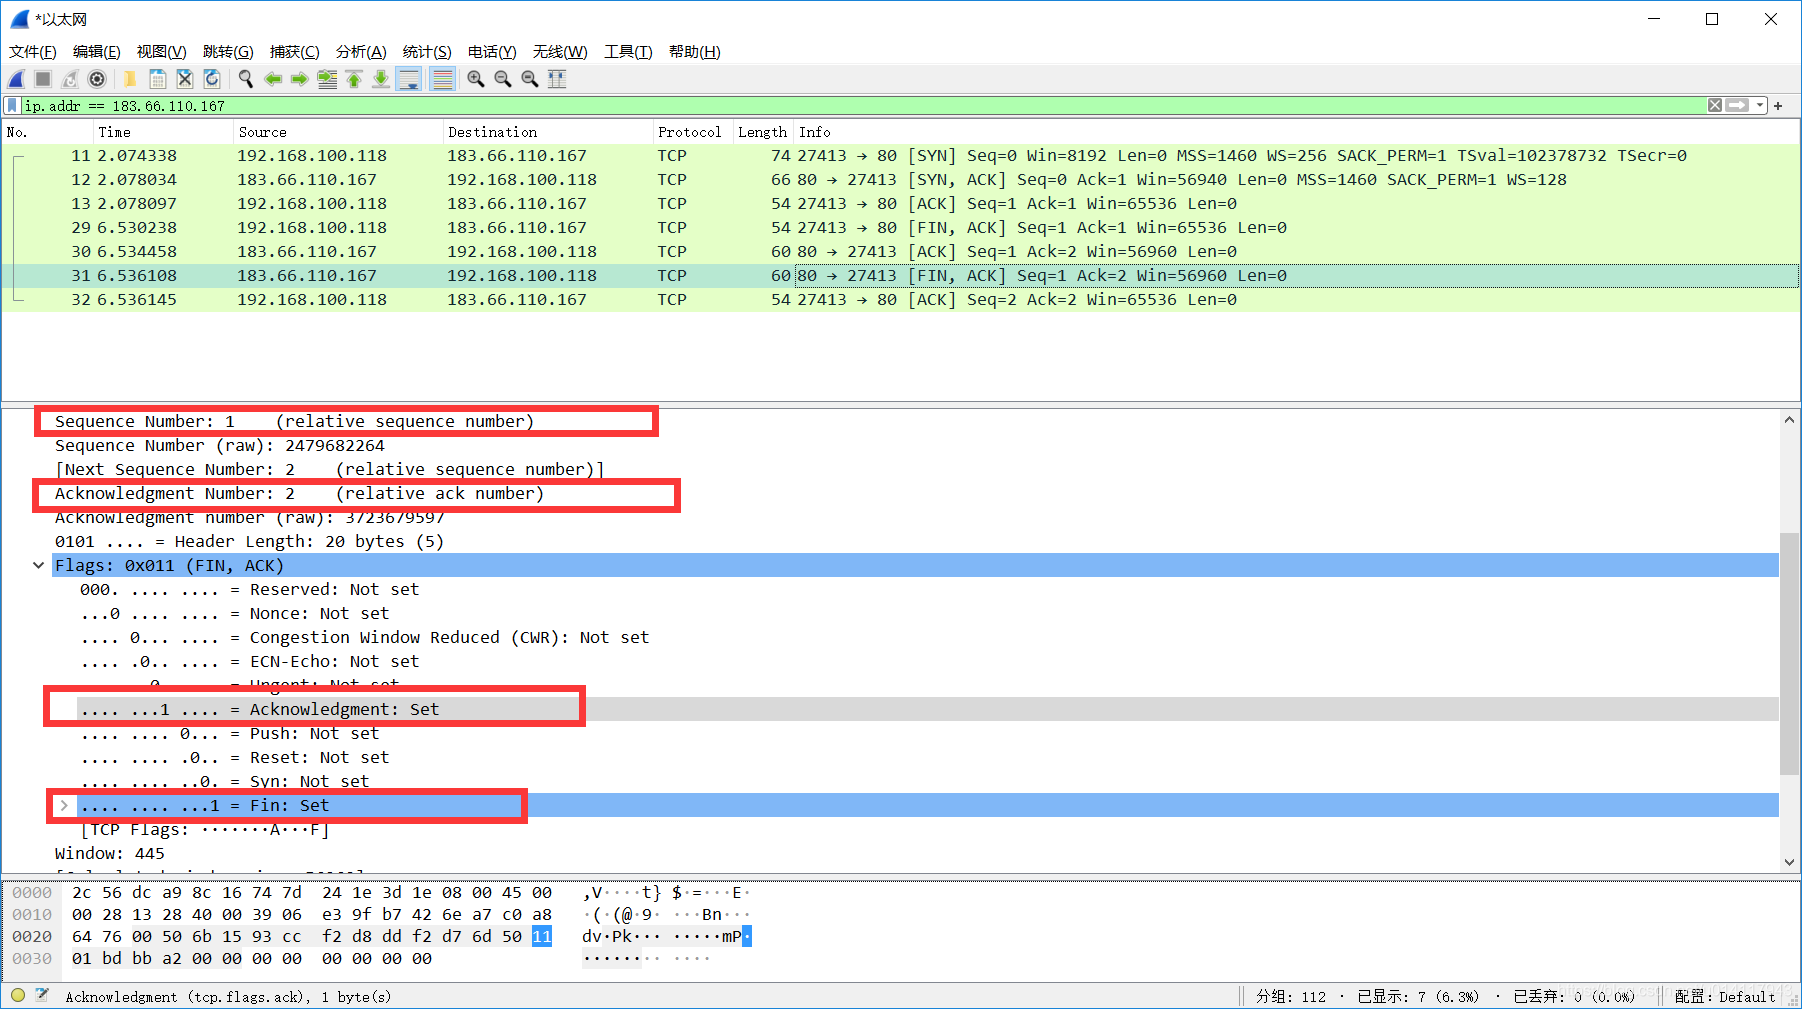Open the 无线(W) menu
Screen dimensions: 1802x1009
pos(560,52)
